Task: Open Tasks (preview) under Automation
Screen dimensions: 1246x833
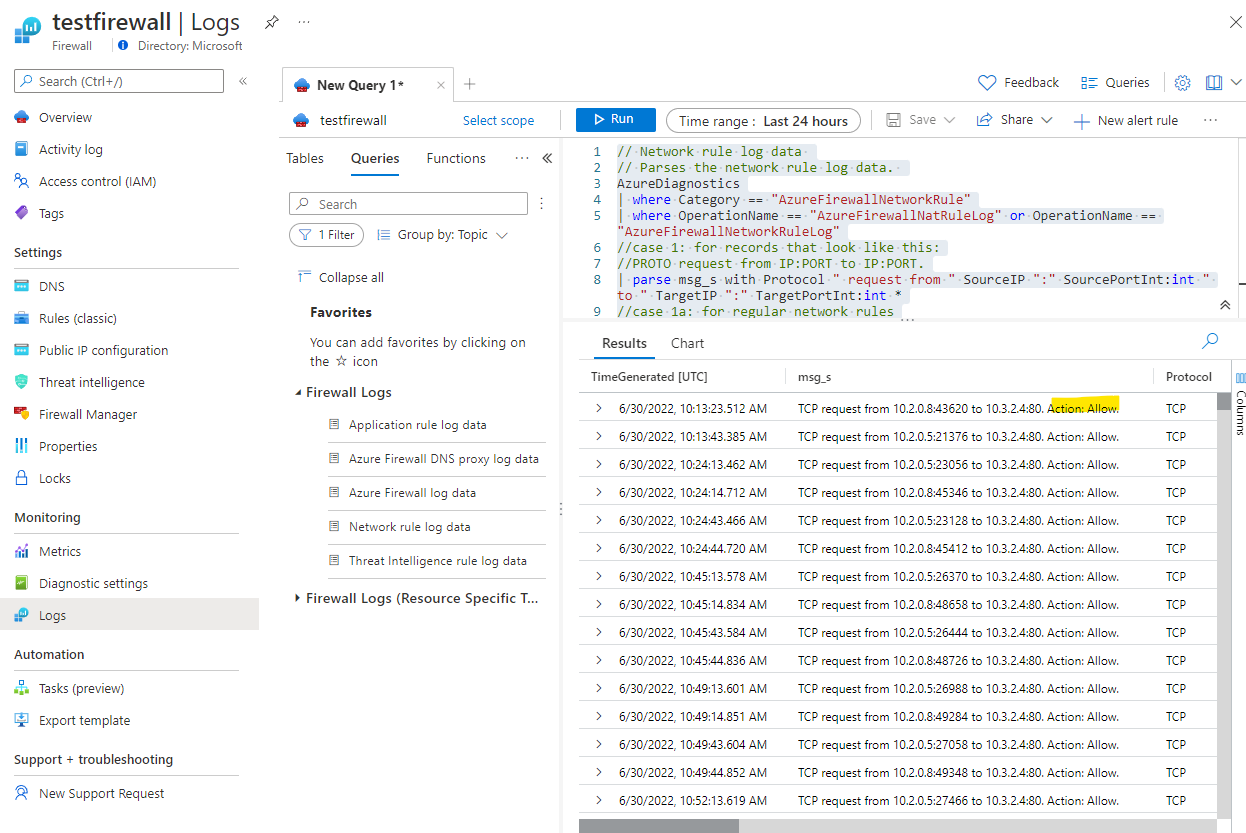Action: click(82, 688)
